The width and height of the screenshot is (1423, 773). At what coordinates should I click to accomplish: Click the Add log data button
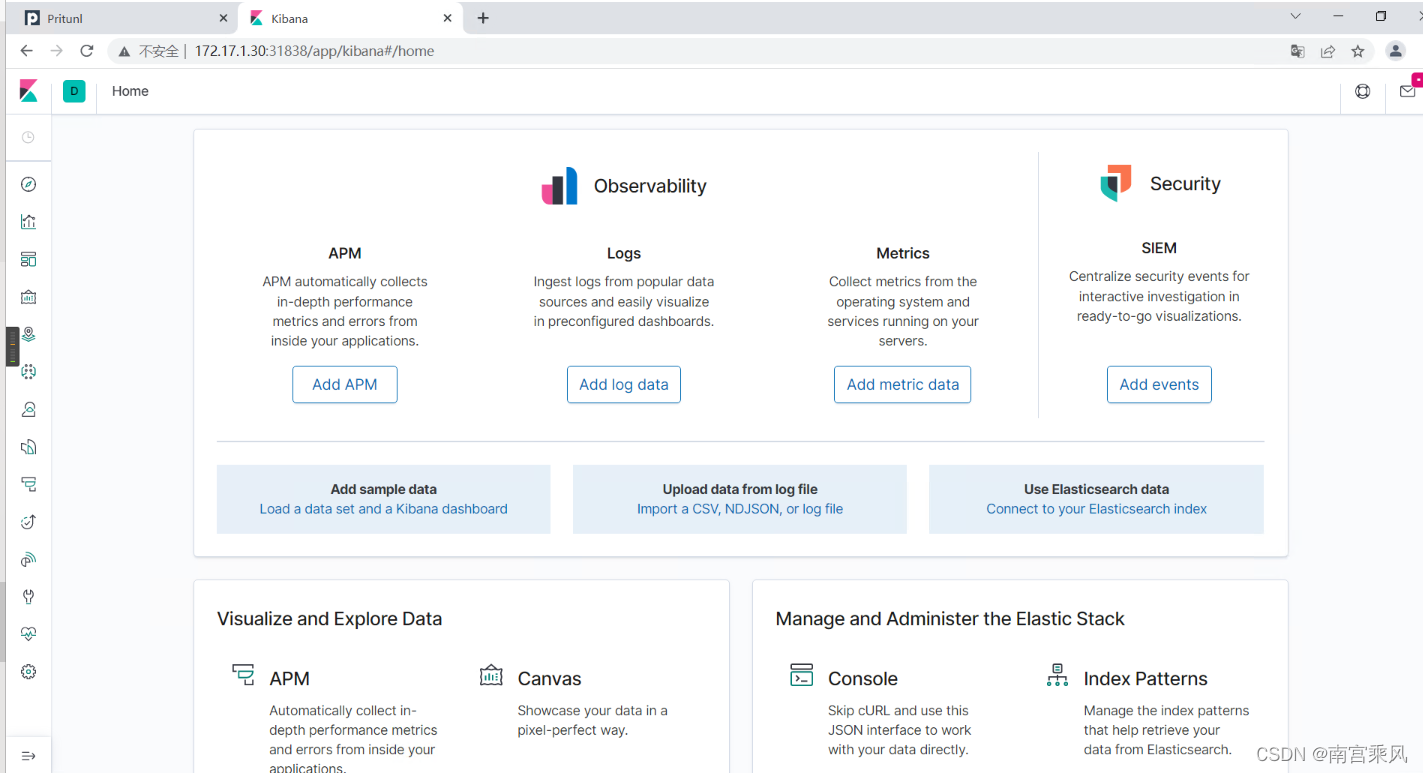click(x=624, y=385)
